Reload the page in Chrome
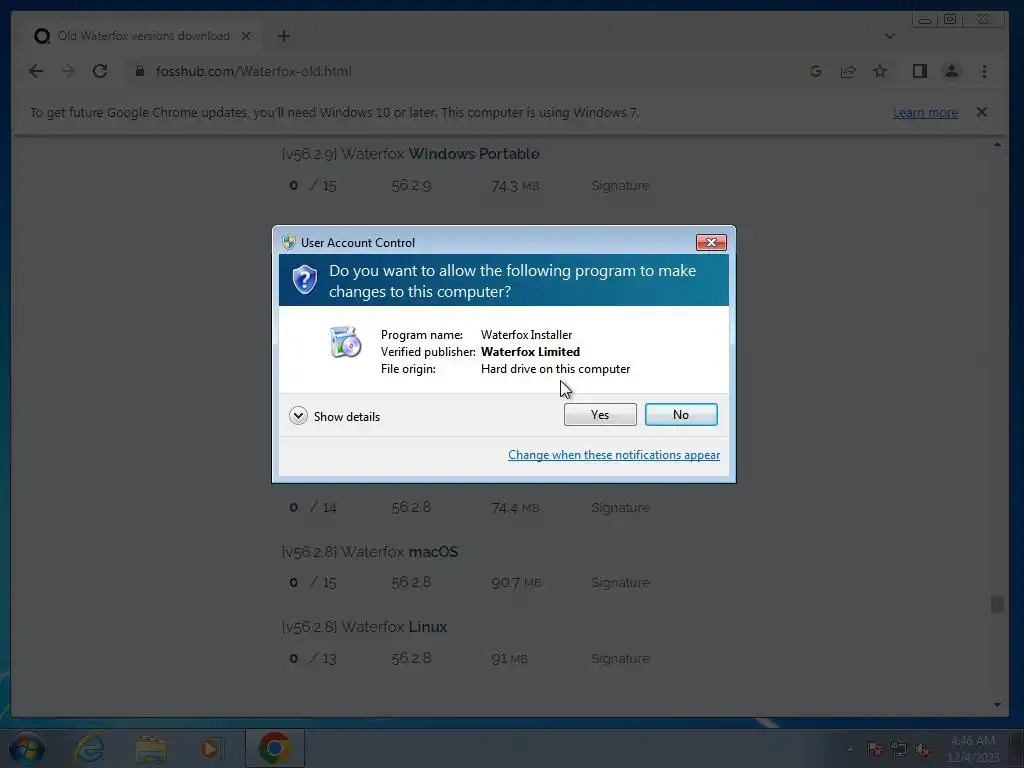Viewport: 1024px width, 768px height. (100, 71)
